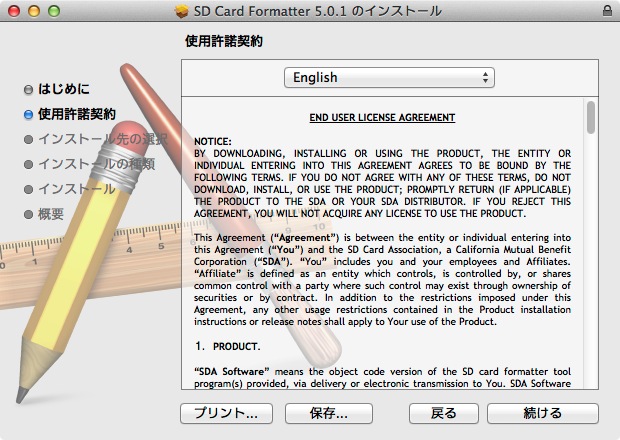
Task: Click the 概要 step in the sidebar
Action: click(x=51, y=214)
